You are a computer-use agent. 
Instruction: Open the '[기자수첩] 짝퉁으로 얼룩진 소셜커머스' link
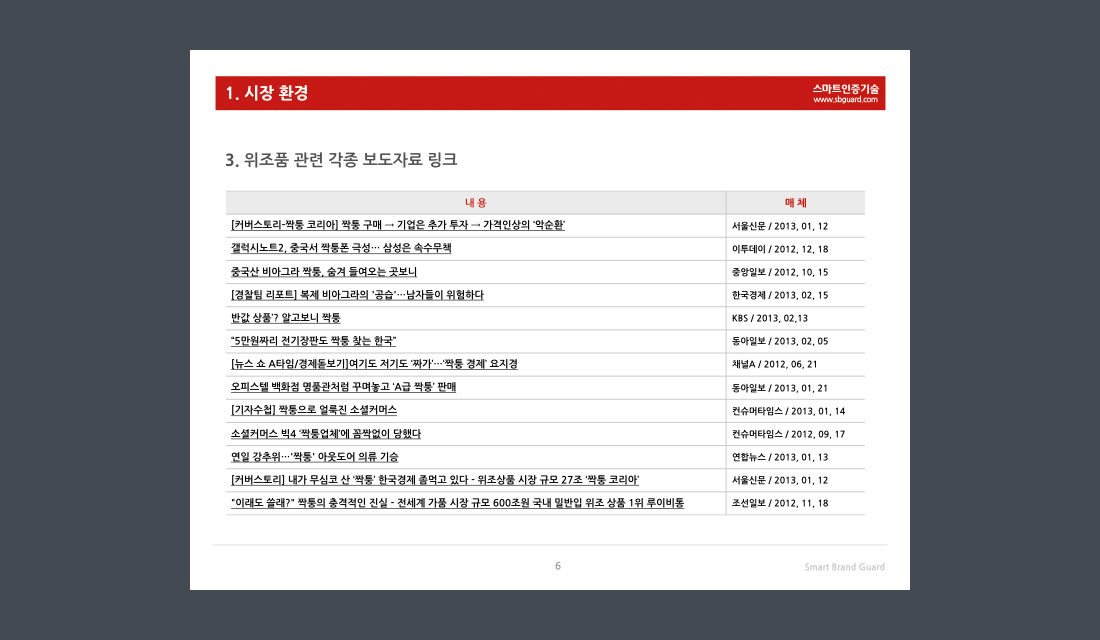tap(314, 411)
